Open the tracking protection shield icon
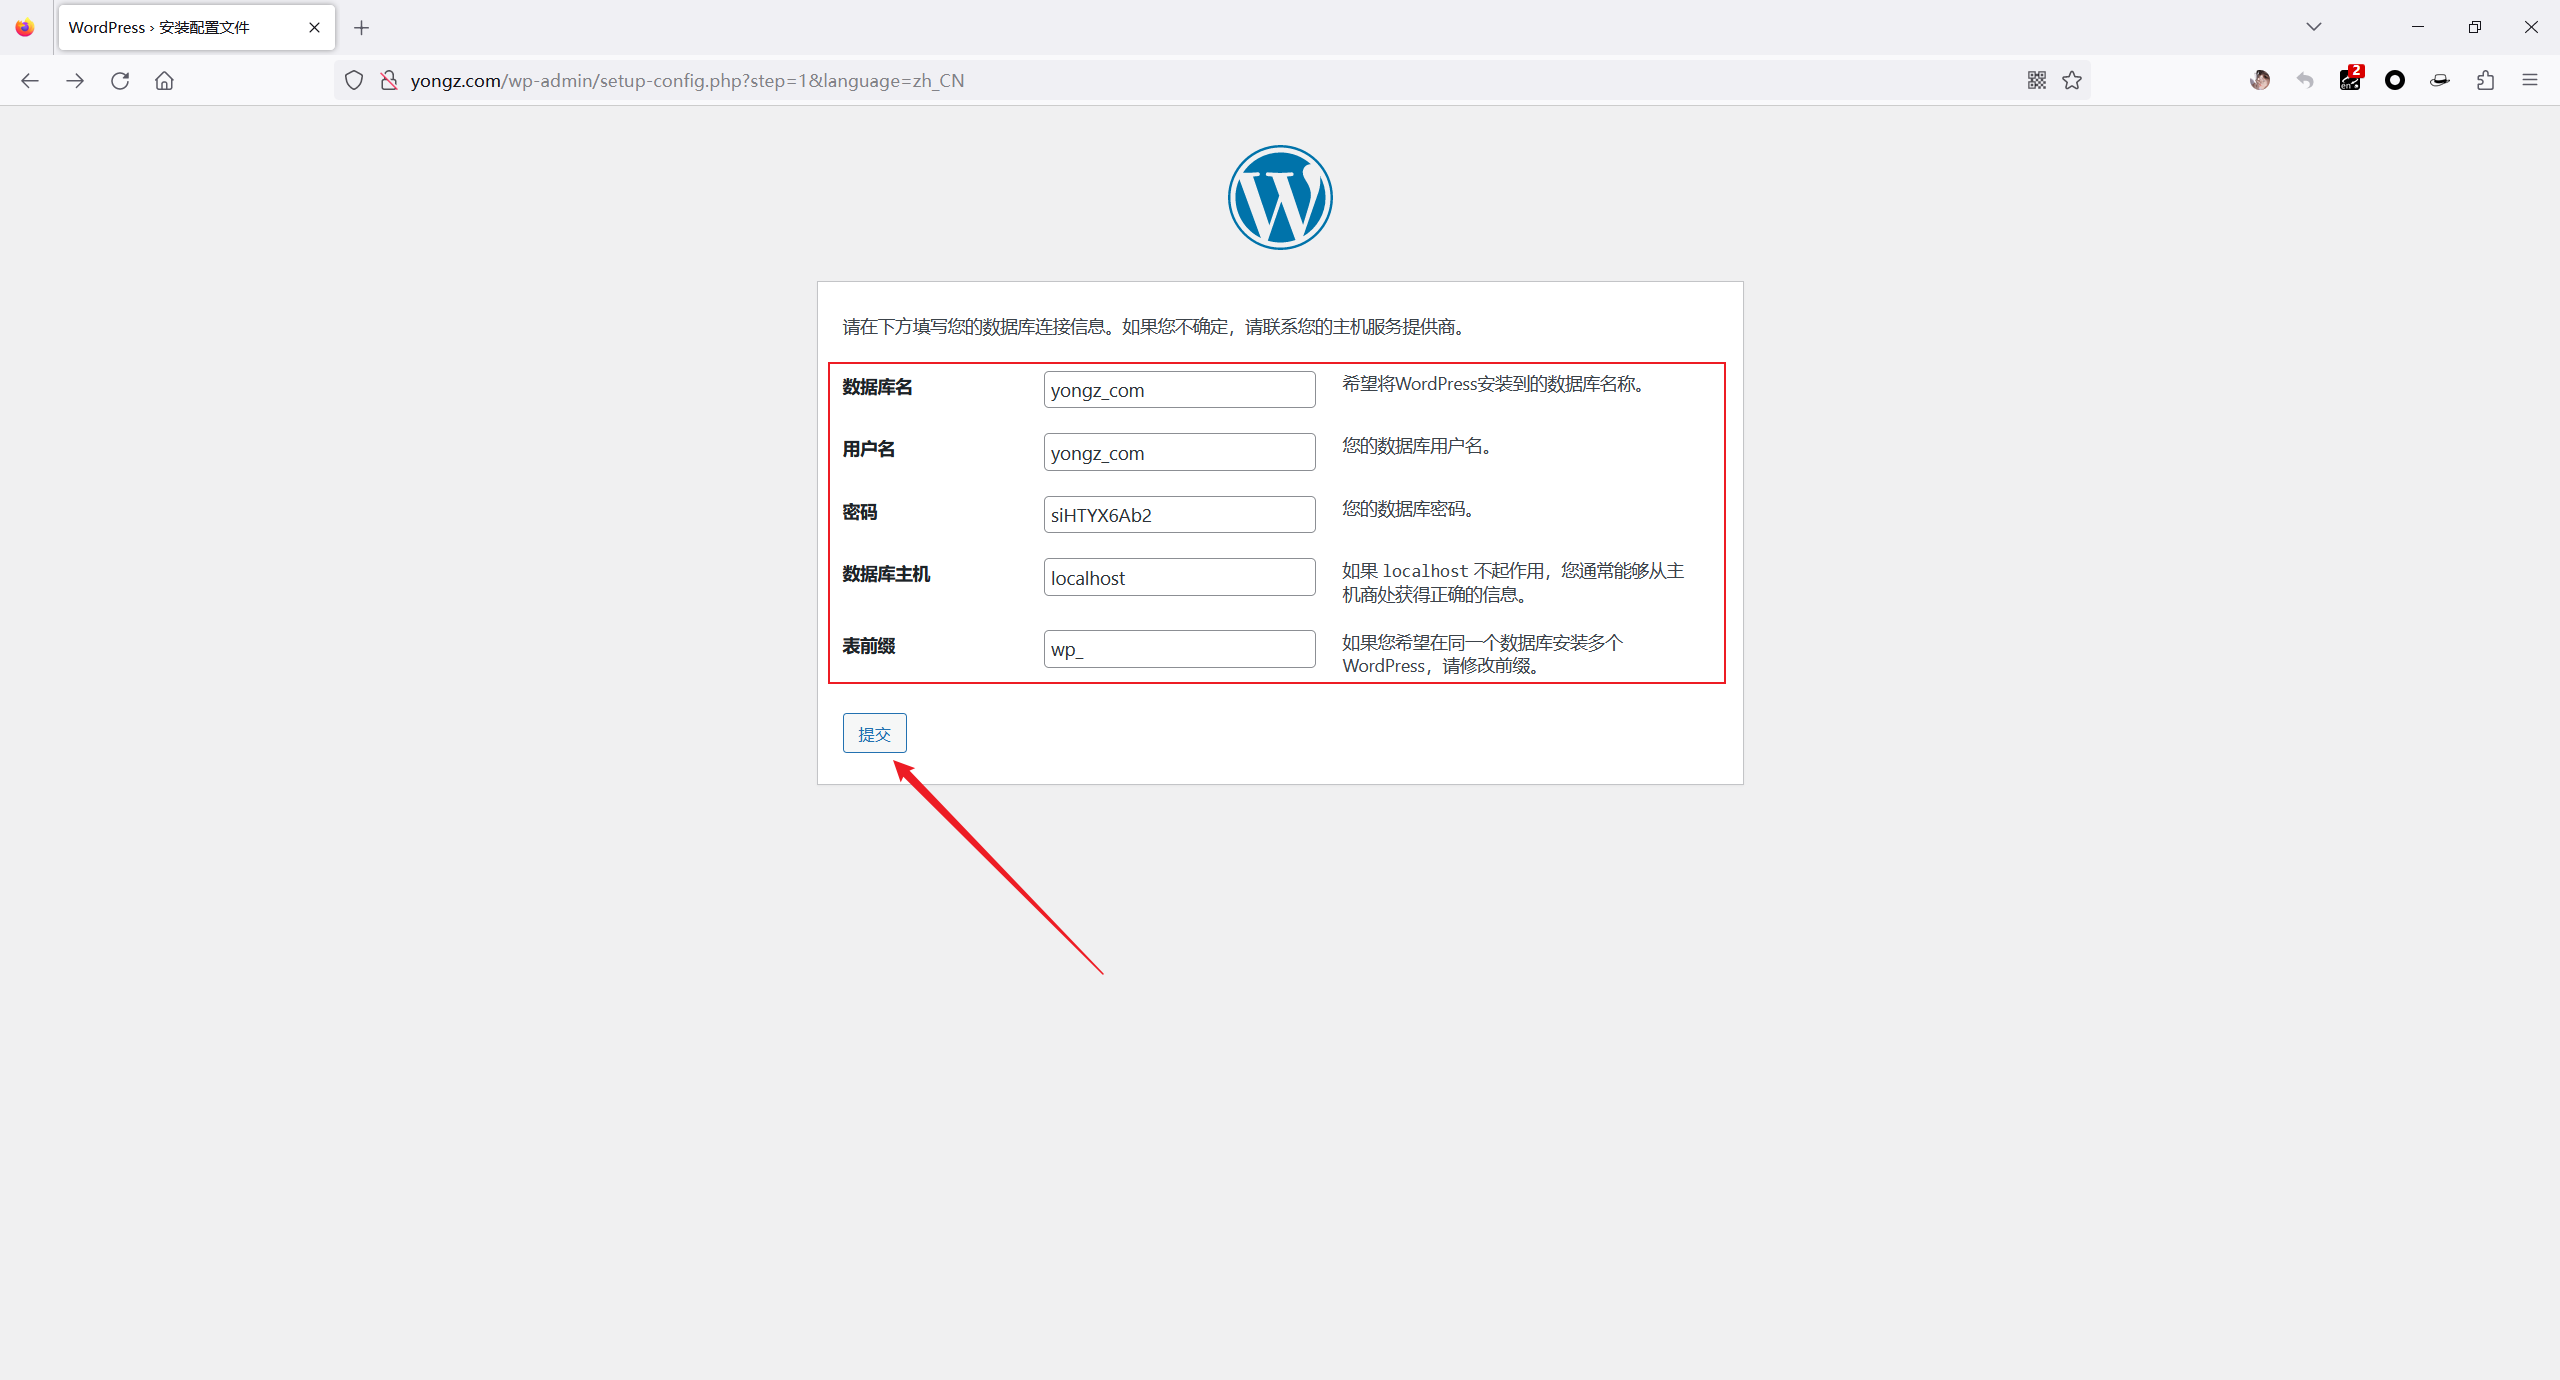 pos(354,81)
